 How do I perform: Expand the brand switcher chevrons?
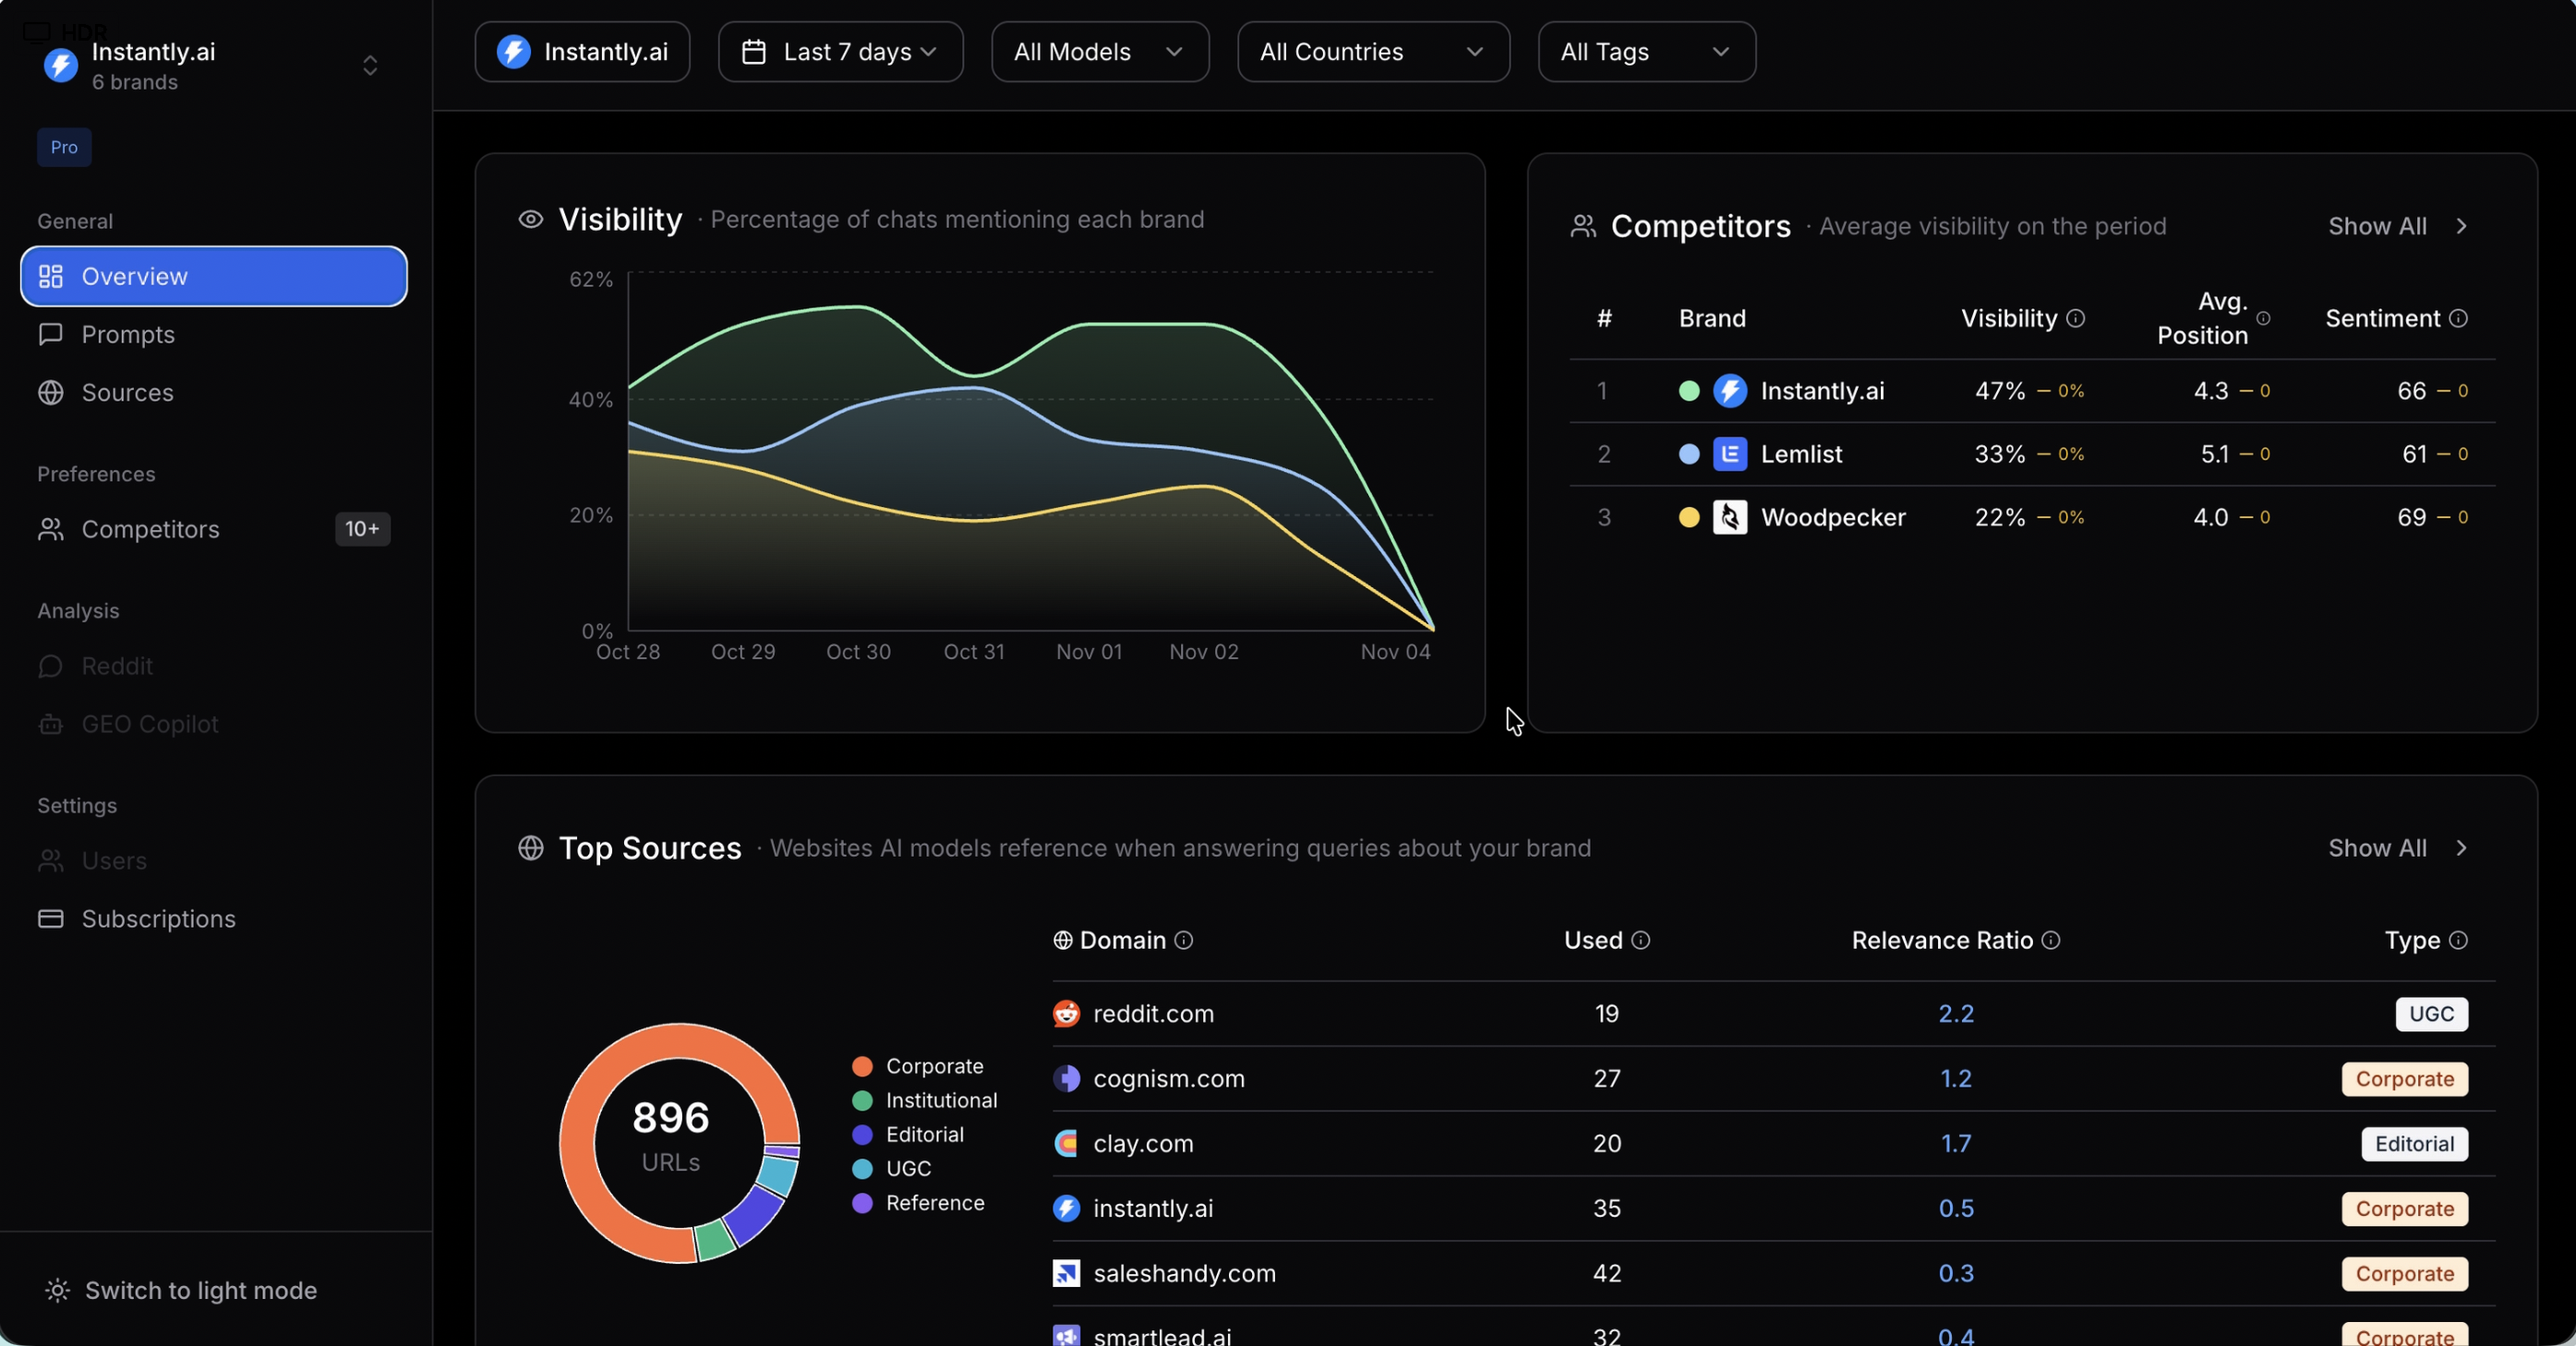pyautogui.click(x=370, y=66)
